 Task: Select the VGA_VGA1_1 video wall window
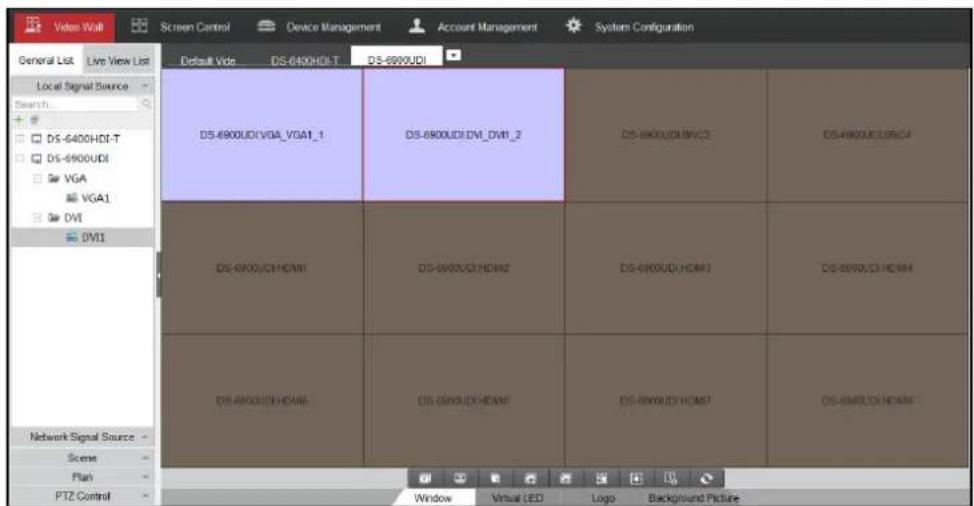pos(262,135)
